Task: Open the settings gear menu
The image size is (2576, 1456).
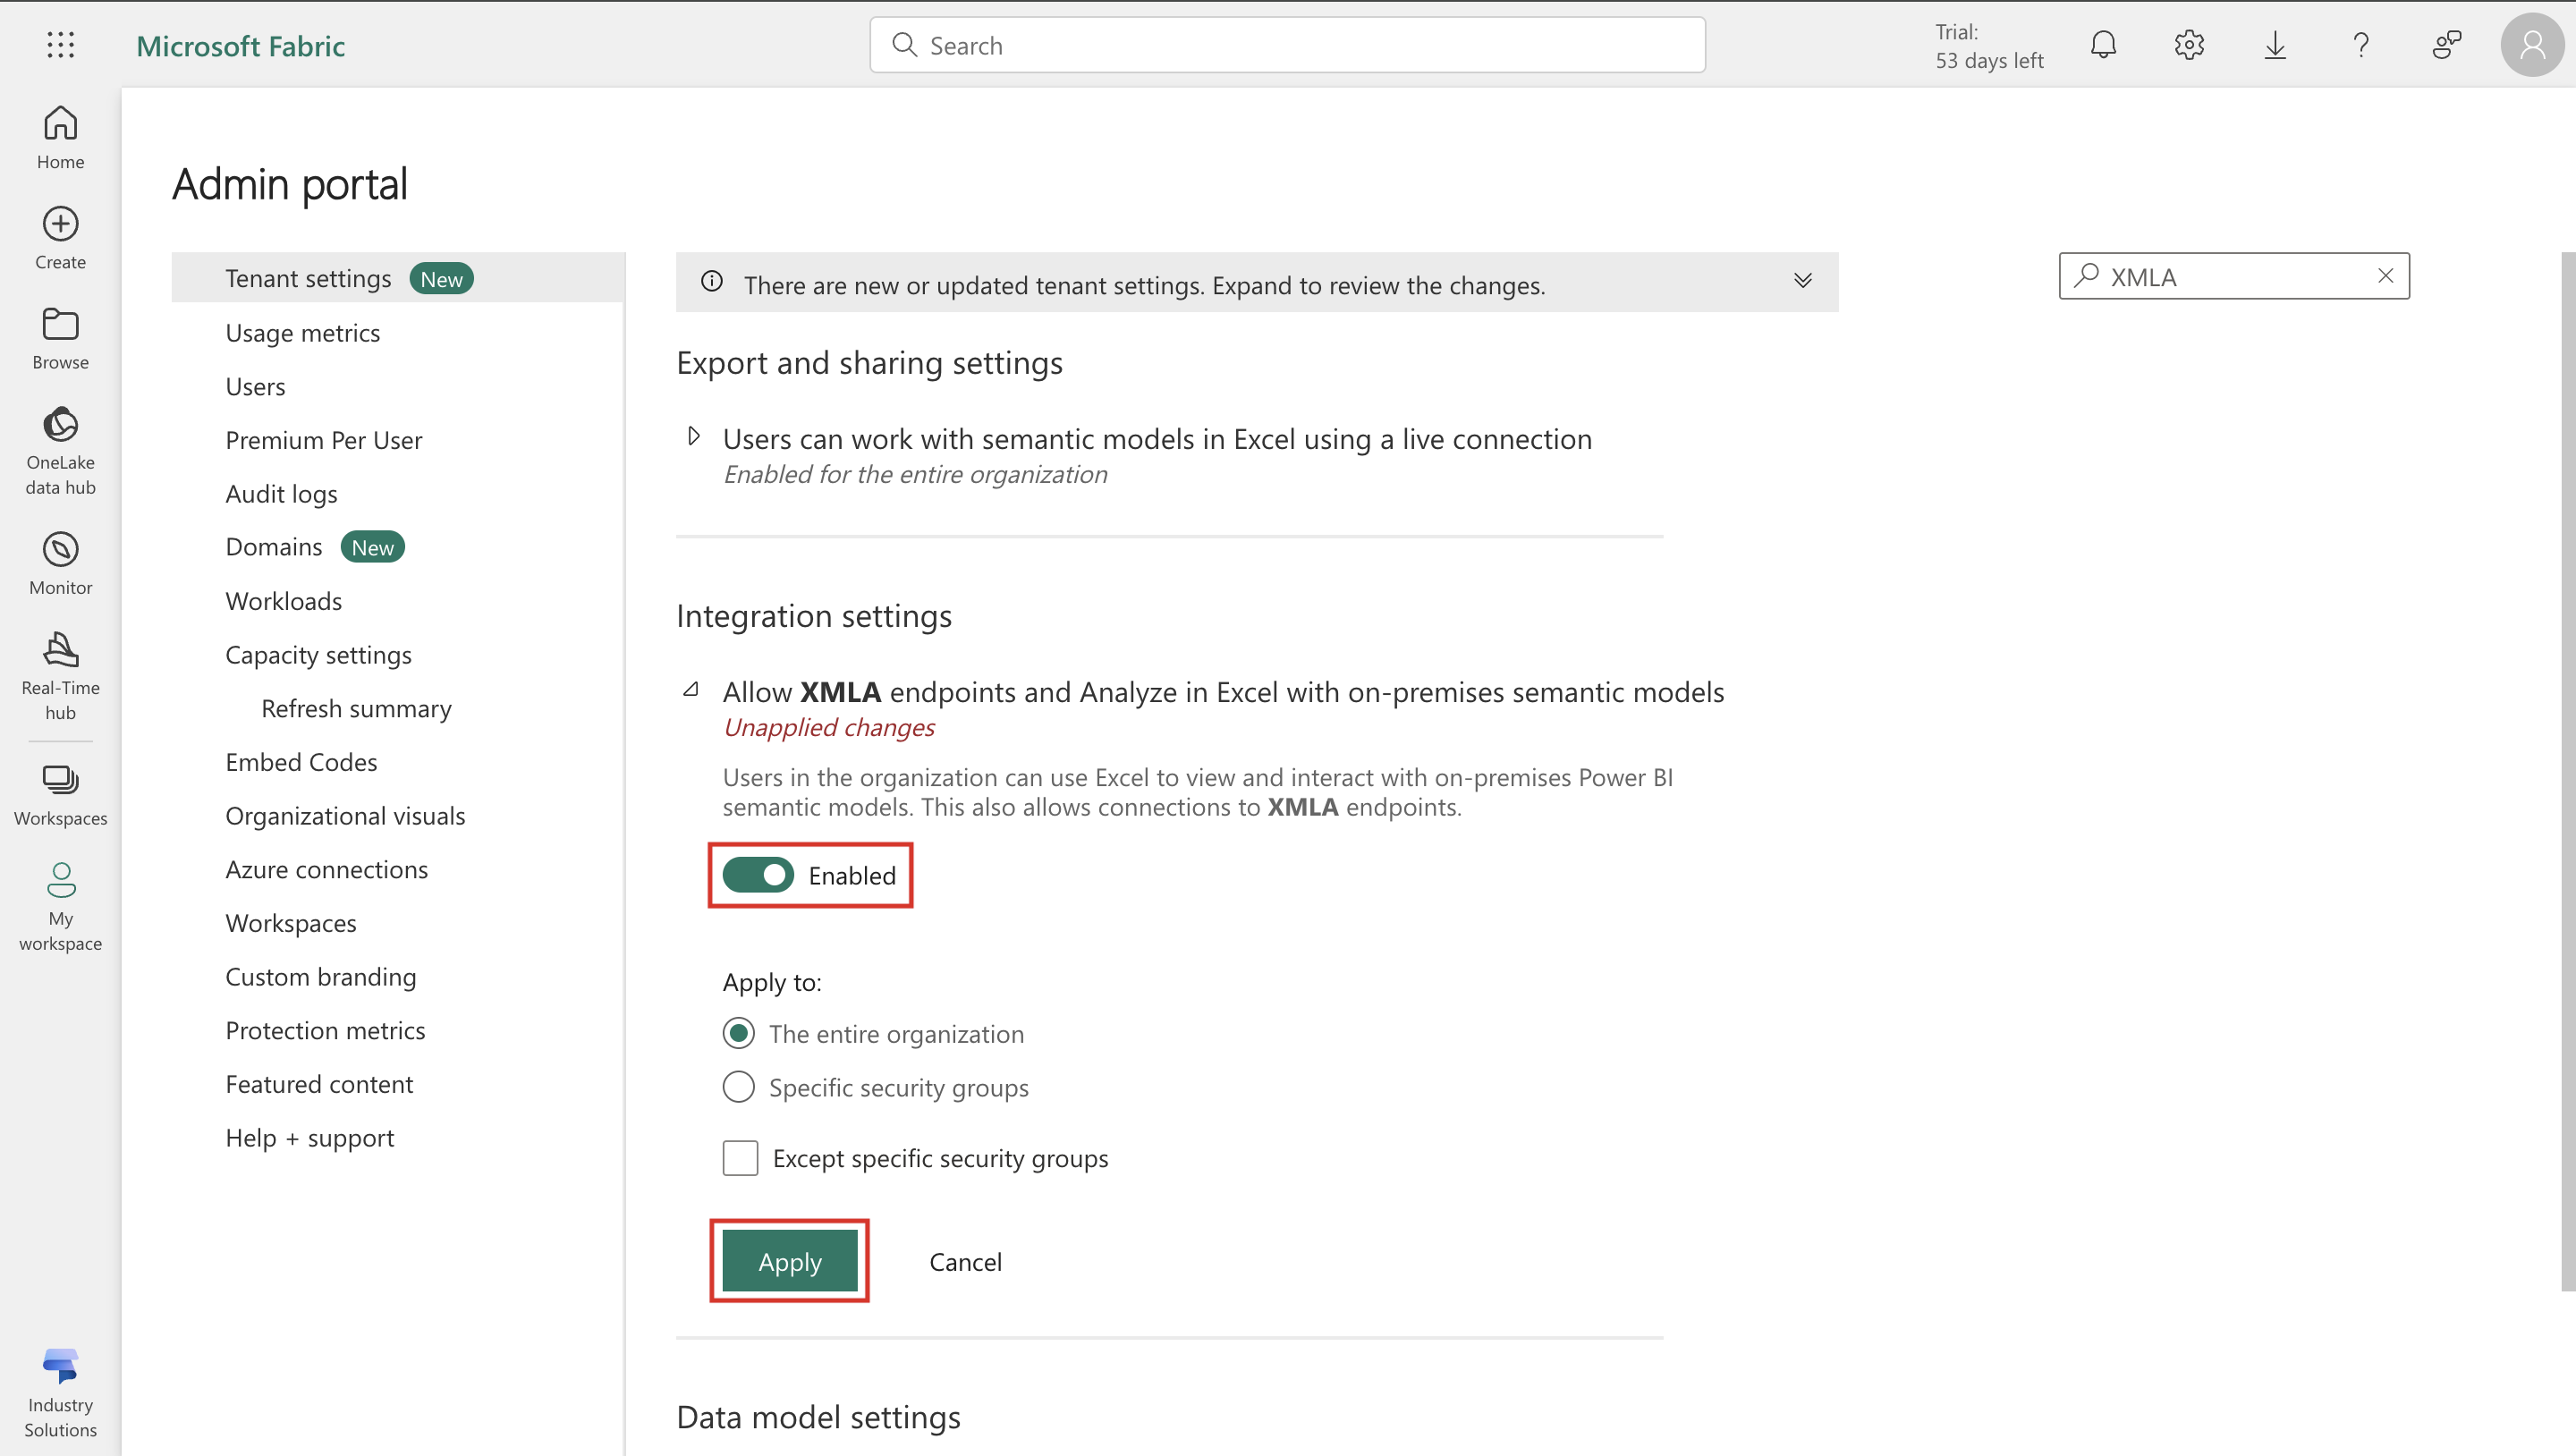Action: tap(2189, 45)
